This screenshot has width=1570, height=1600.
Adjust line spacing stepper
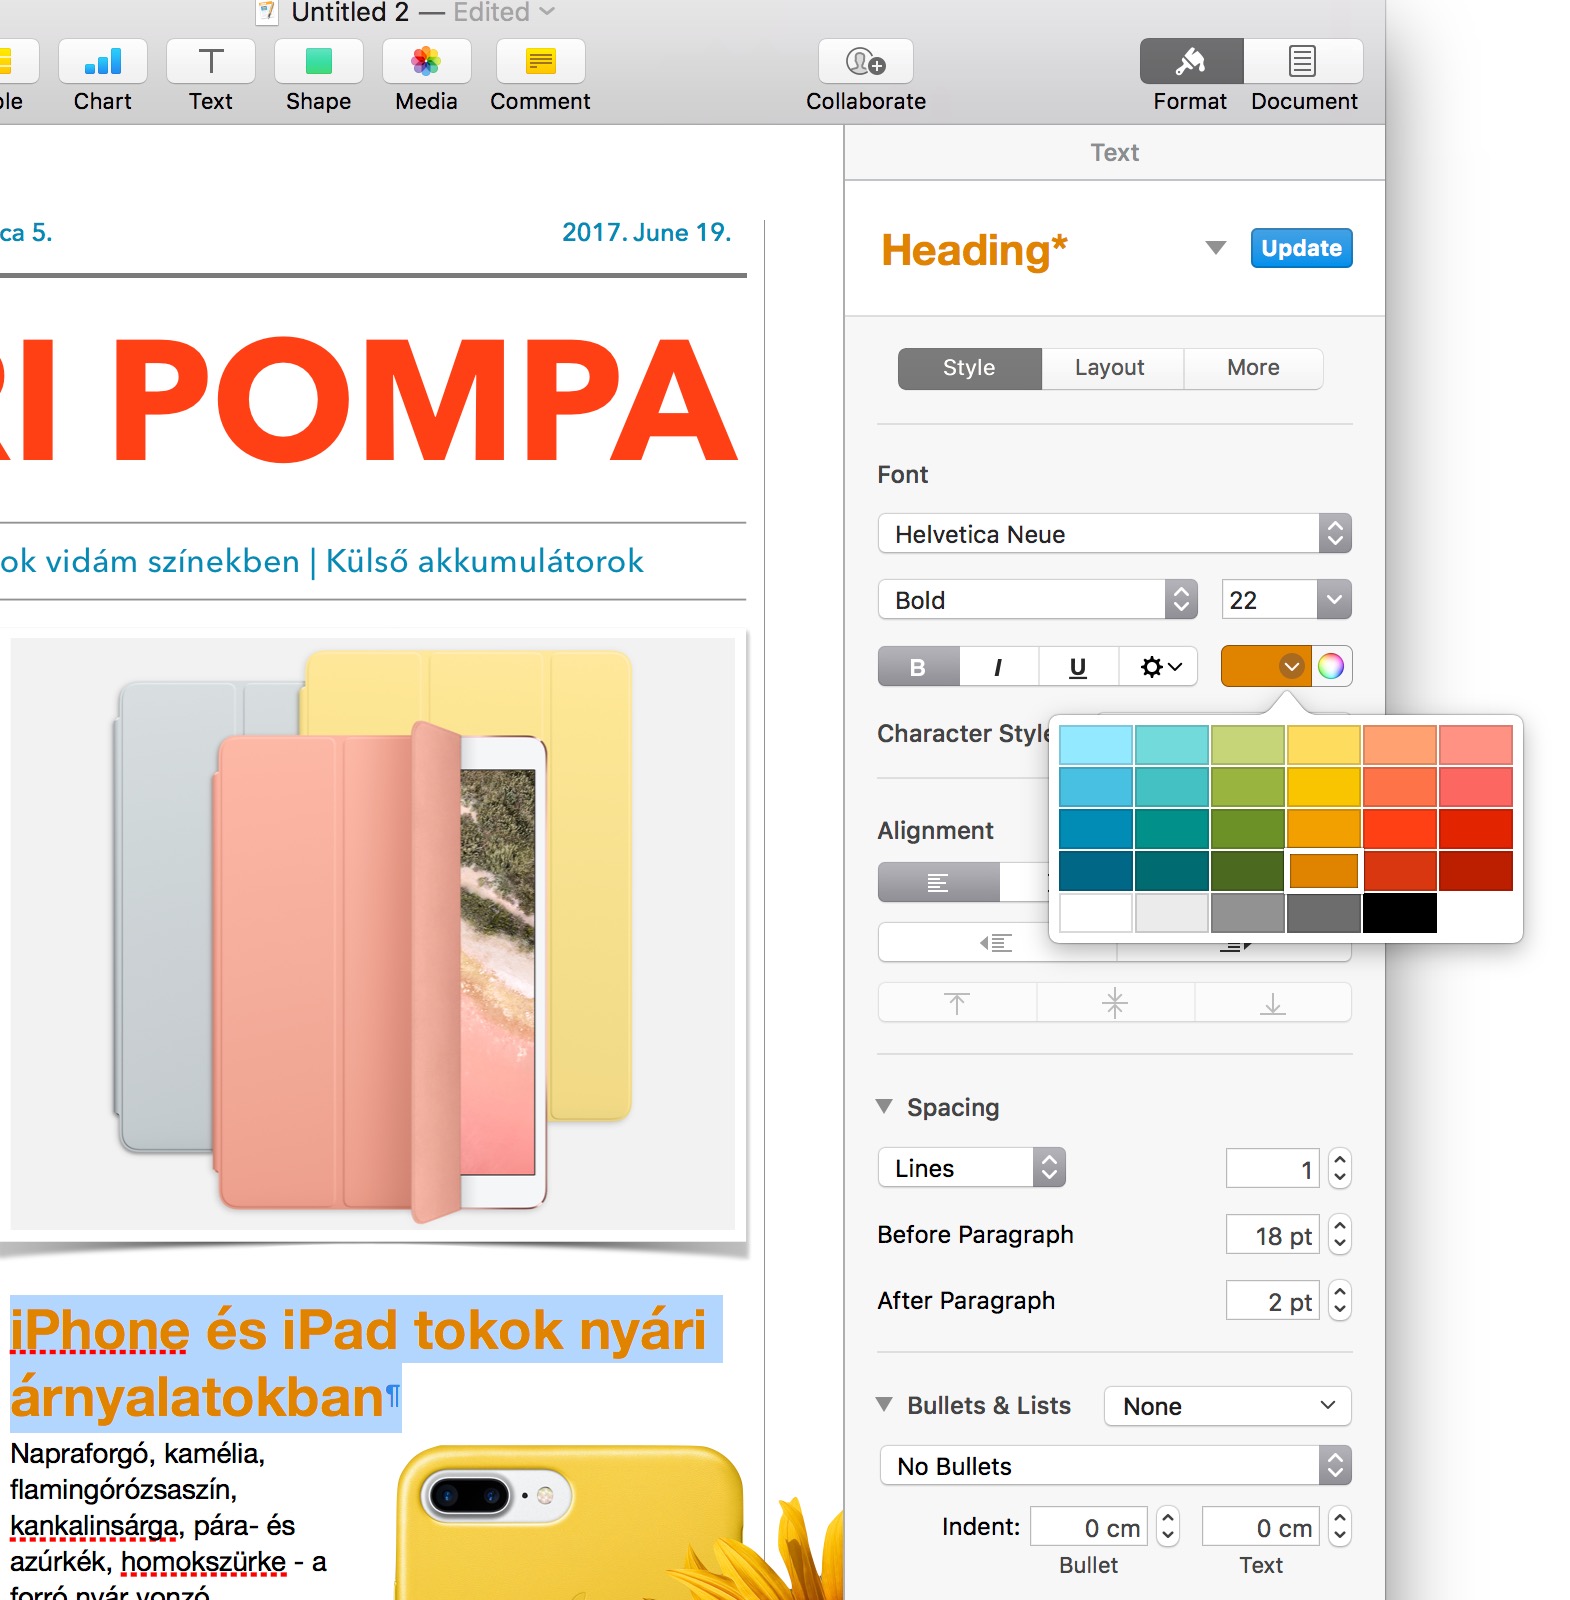pyautogui.click(x=1340, y=1169)
